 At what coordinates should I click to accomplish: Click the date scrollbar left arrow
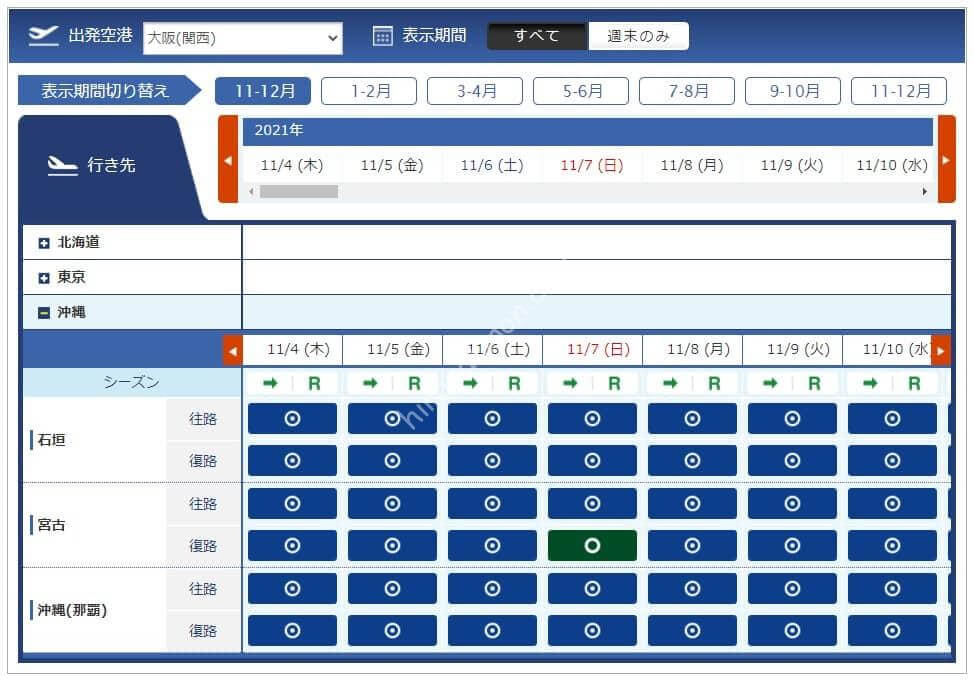[x=251, y=192]
